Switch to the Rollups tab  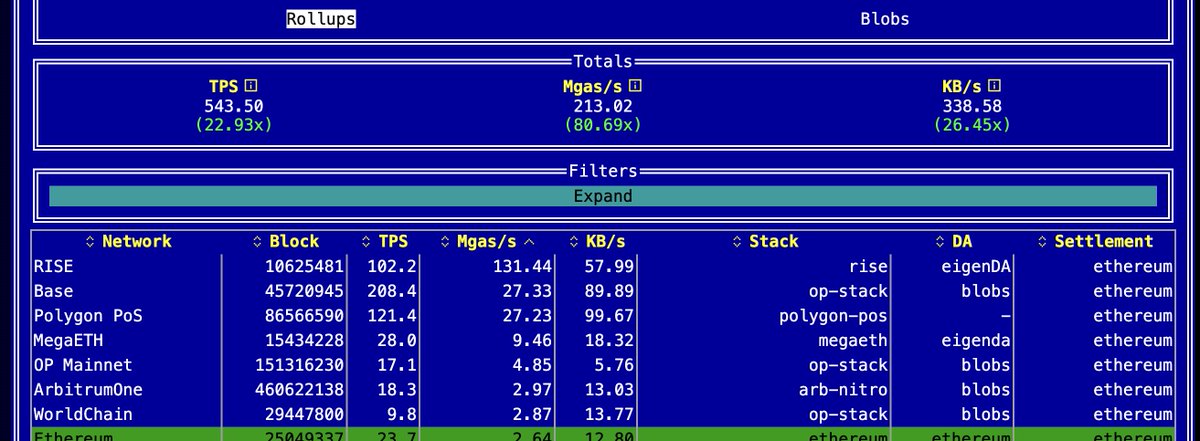point(320,19)
